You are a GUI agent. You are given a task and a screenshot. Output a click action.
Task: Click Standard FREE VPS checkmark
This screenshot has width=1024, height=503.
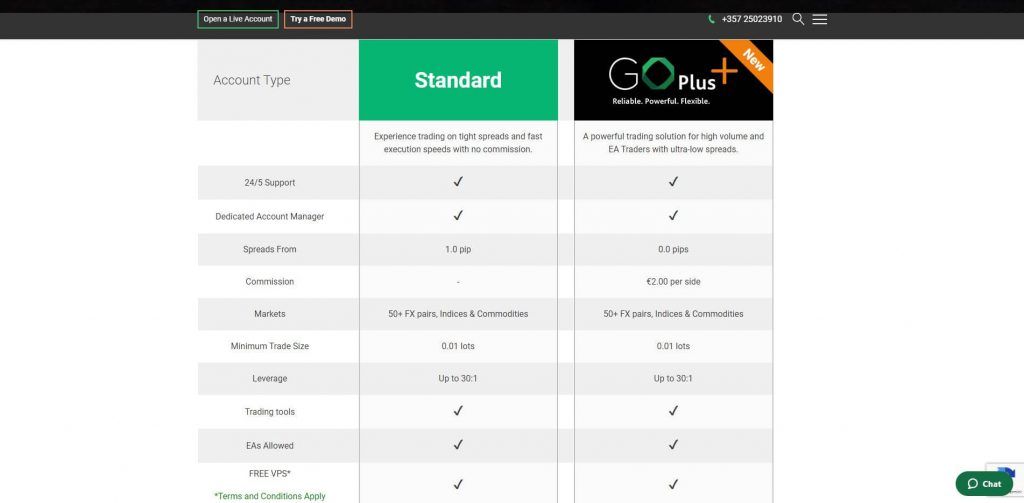tap(458, 483)
